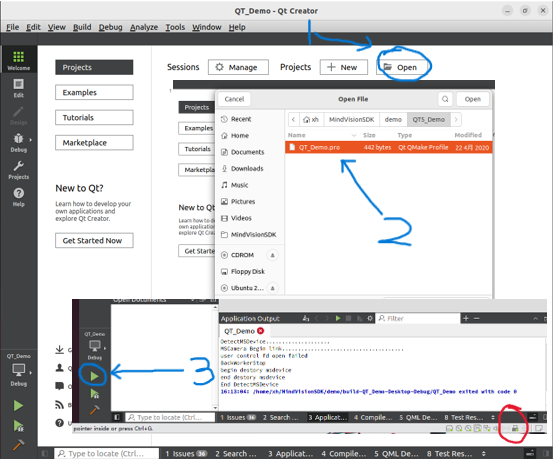Viewport: 553px width, 459px height.
Task: Start debugging with play-bug icon
Action: point(18,425)
